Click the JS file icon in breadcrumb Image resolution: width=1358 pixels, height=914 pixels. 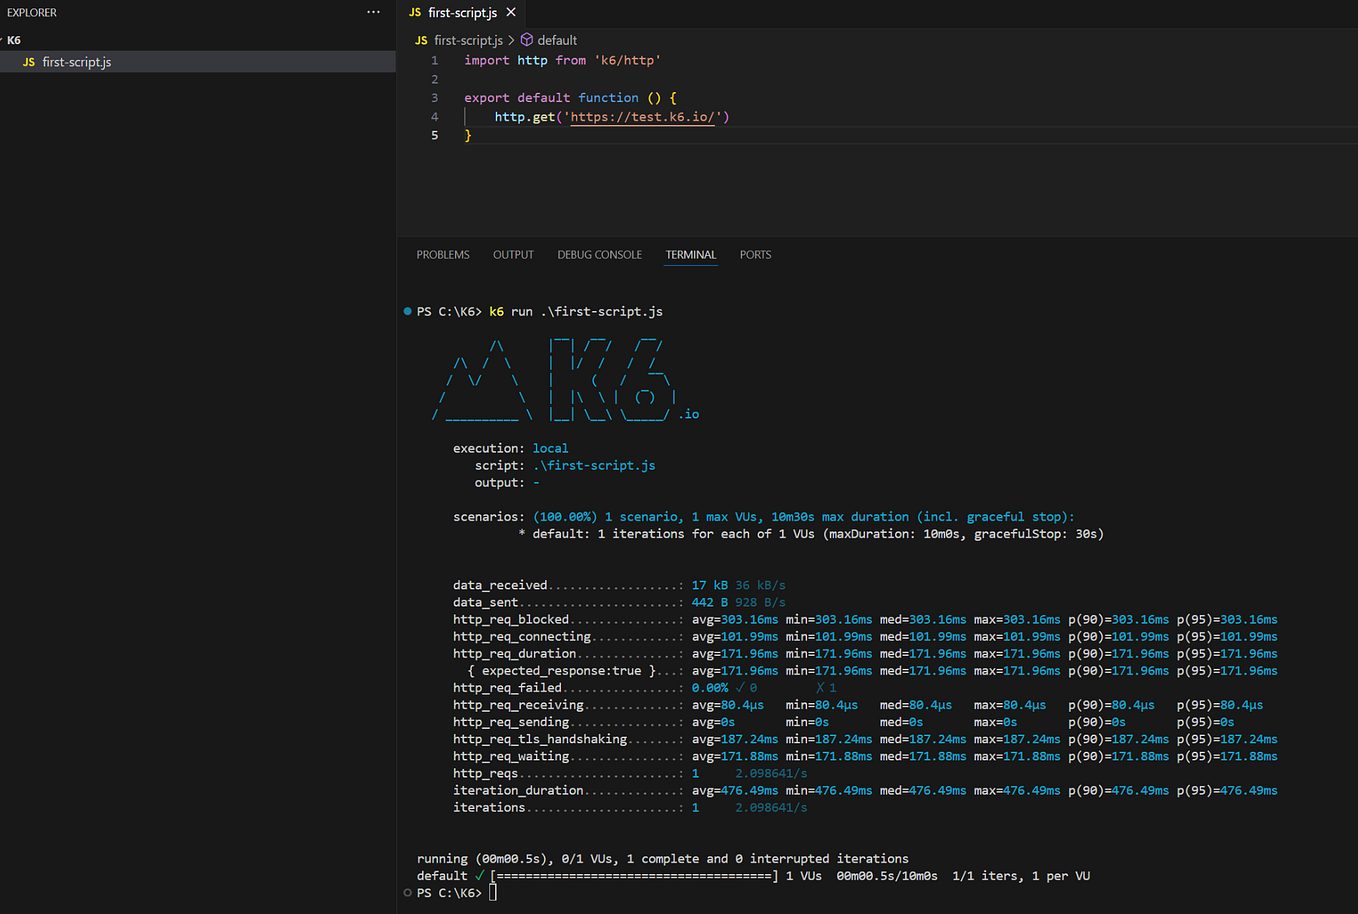(x=421, y=40)
